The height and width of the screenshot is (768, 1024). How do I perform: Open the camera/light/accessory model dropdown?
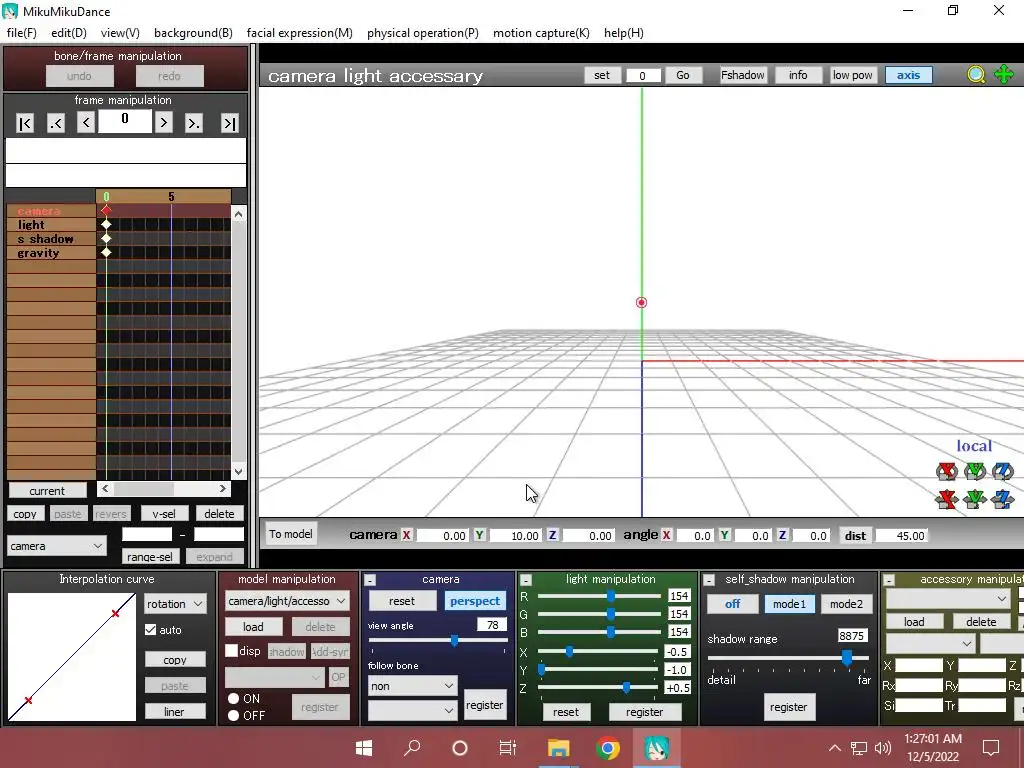pos(287,601)
